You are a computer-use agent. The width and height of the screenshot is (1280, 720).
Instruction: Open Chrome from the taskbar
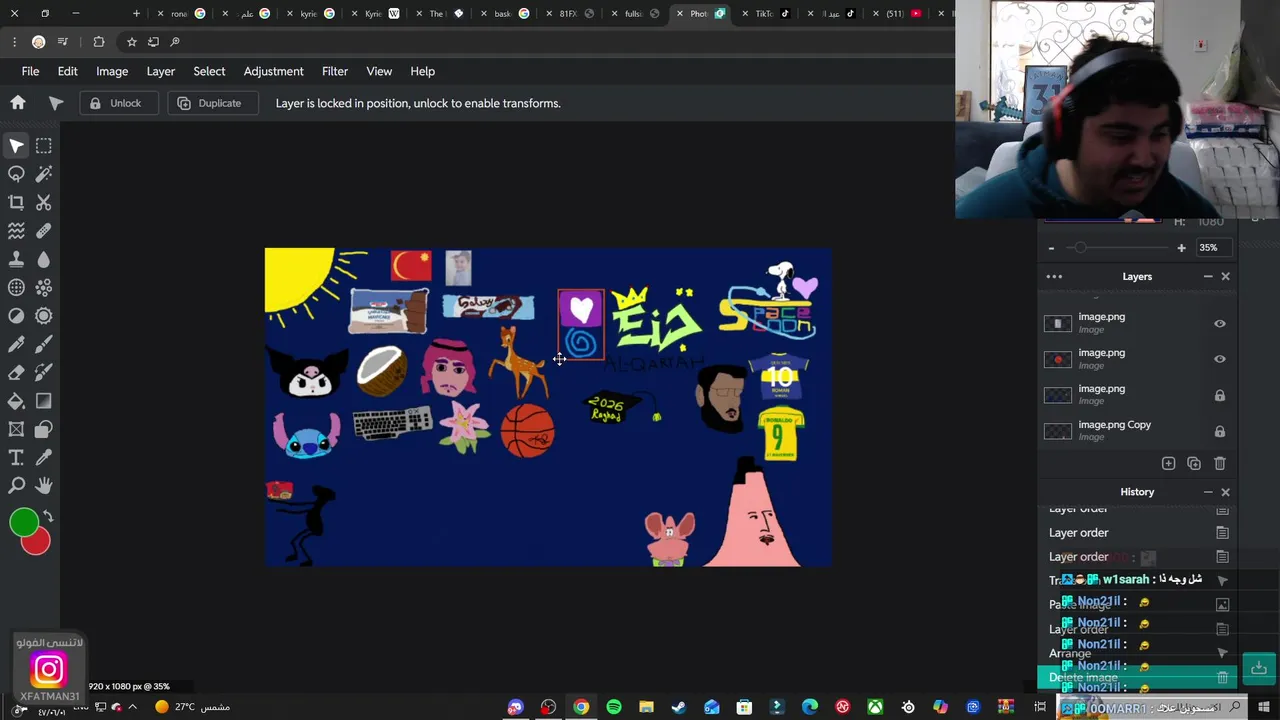point(581,707)
